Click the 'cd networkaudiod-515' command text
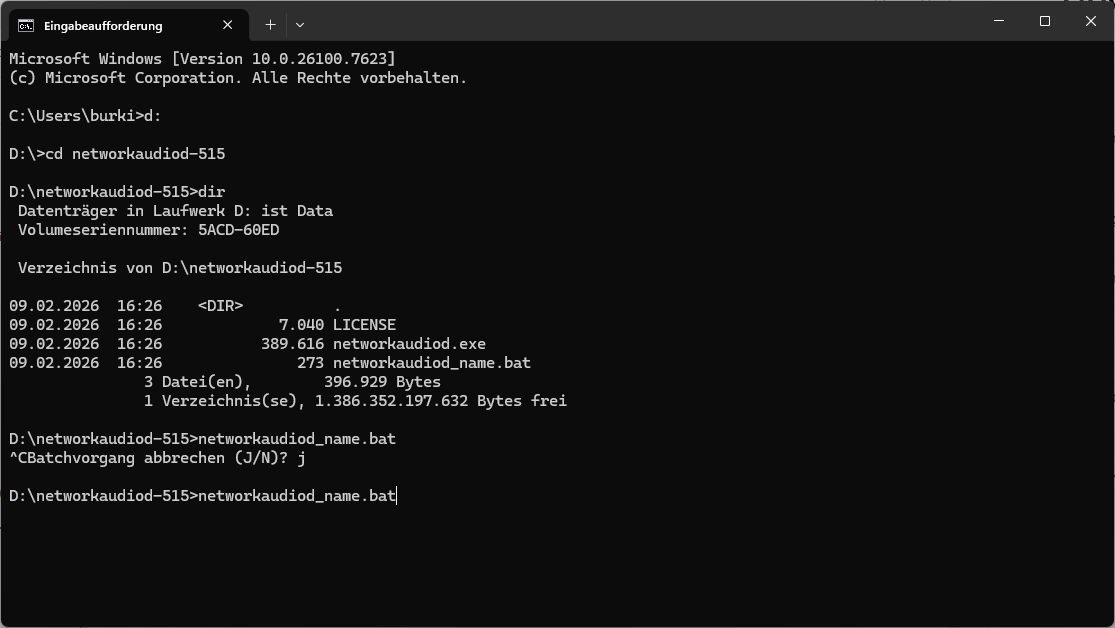 135,154
